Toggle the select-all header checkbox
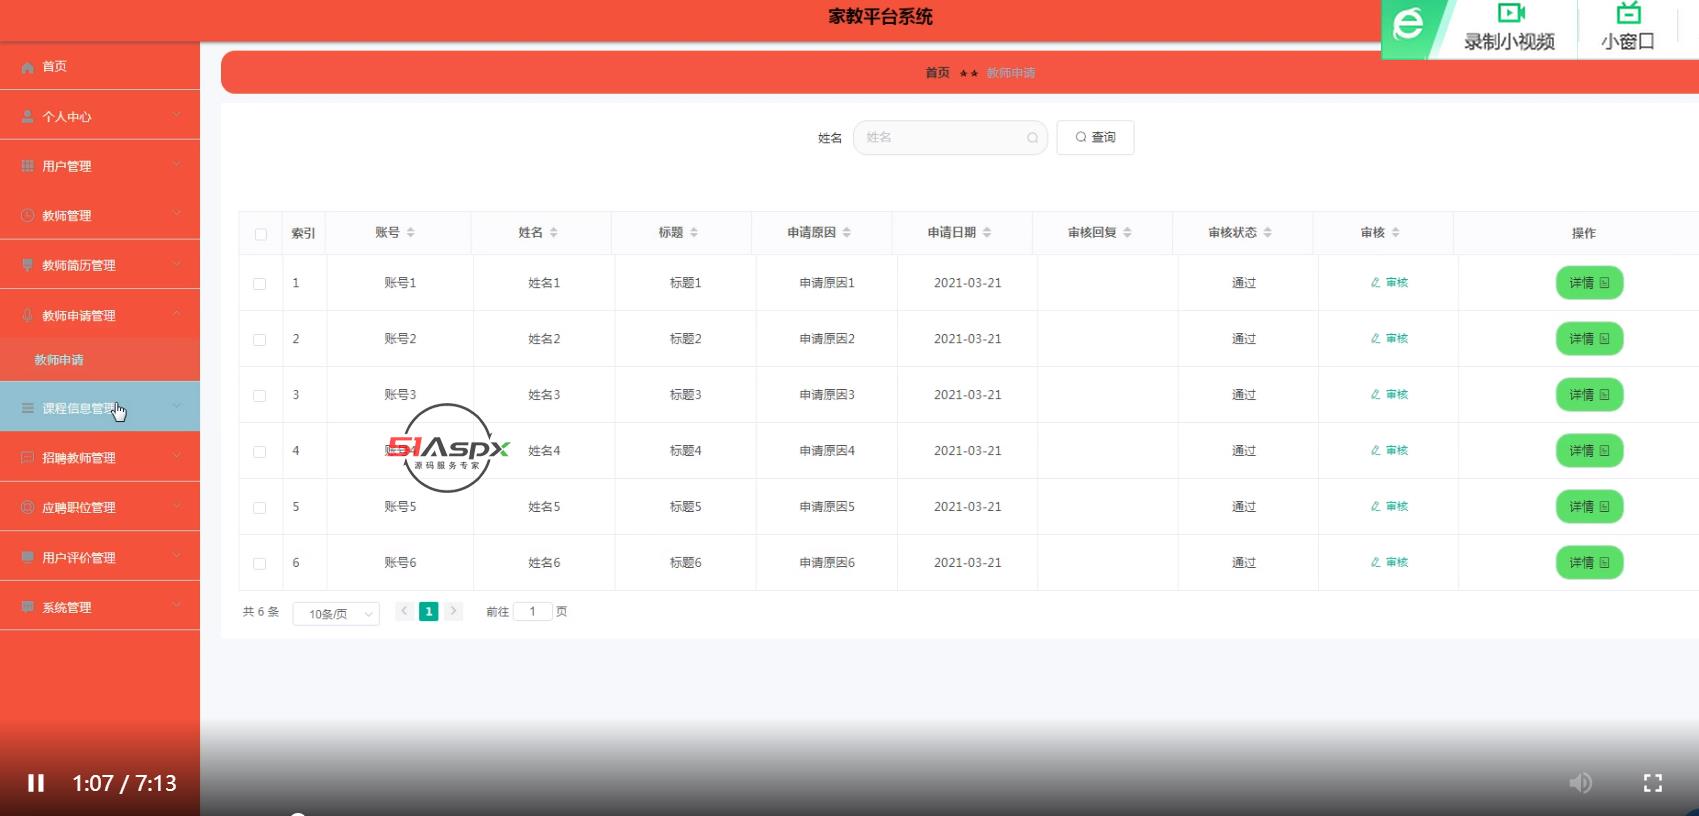Viewport: 1699px width, 816px height. [x=261, y=234]
